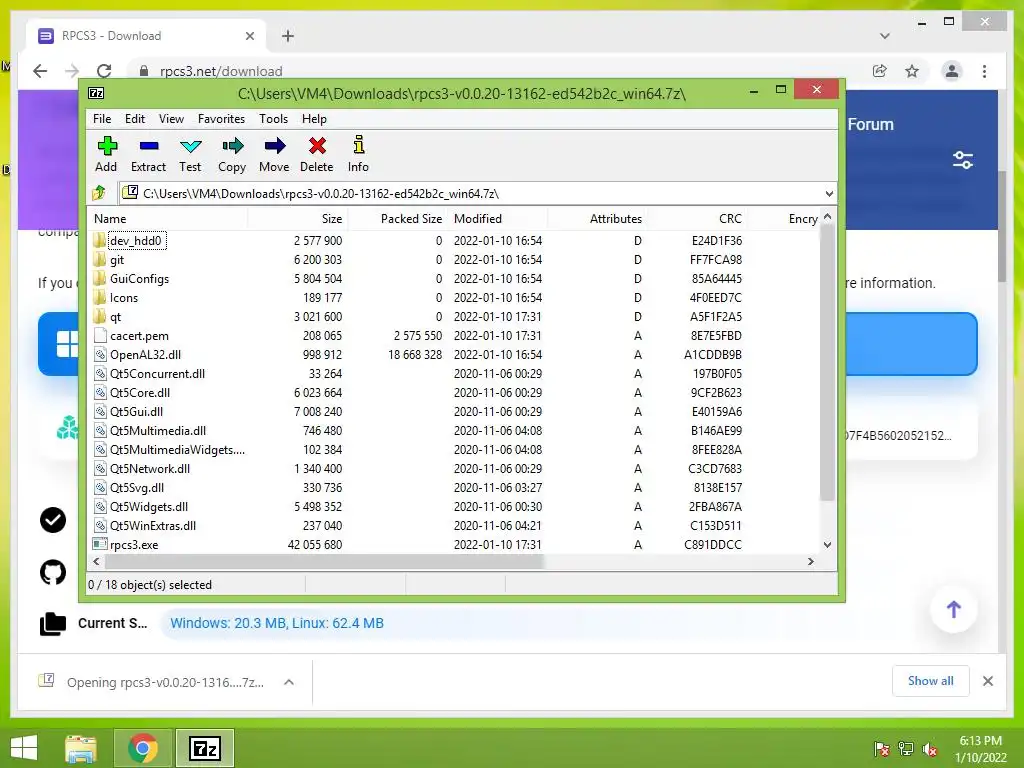Sort by Packed Size column header
Image resolution: width=1024 pixels, height=768 pixels.
[x=397, y=219]
